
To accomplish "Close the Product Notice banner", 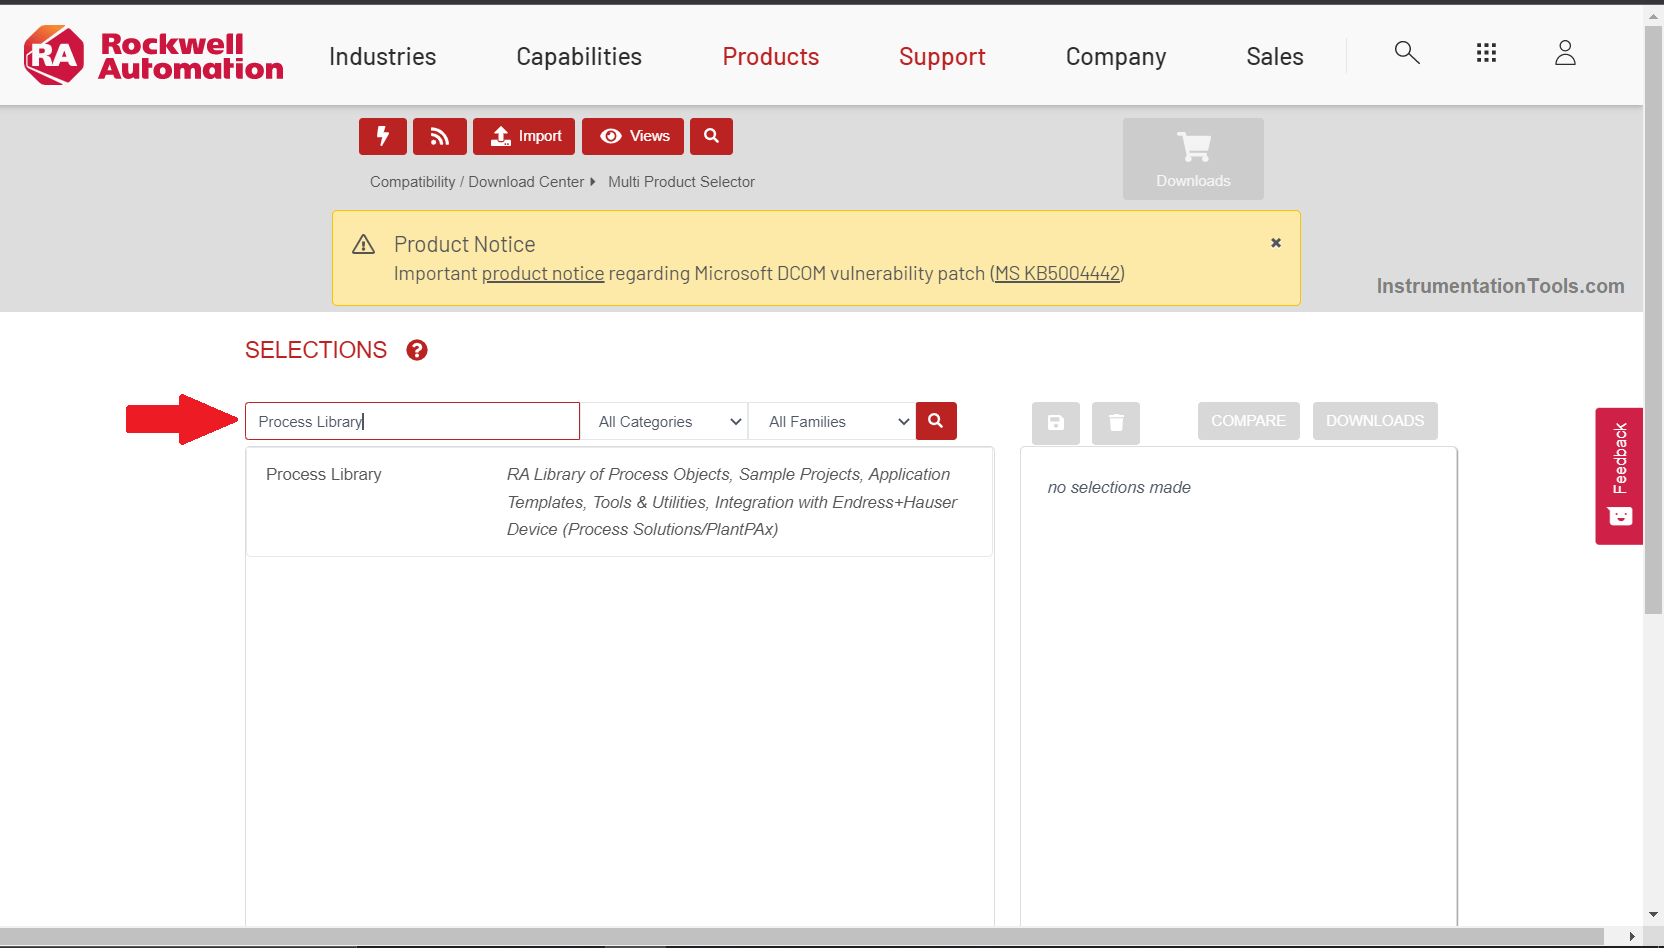I will 1276,243.
